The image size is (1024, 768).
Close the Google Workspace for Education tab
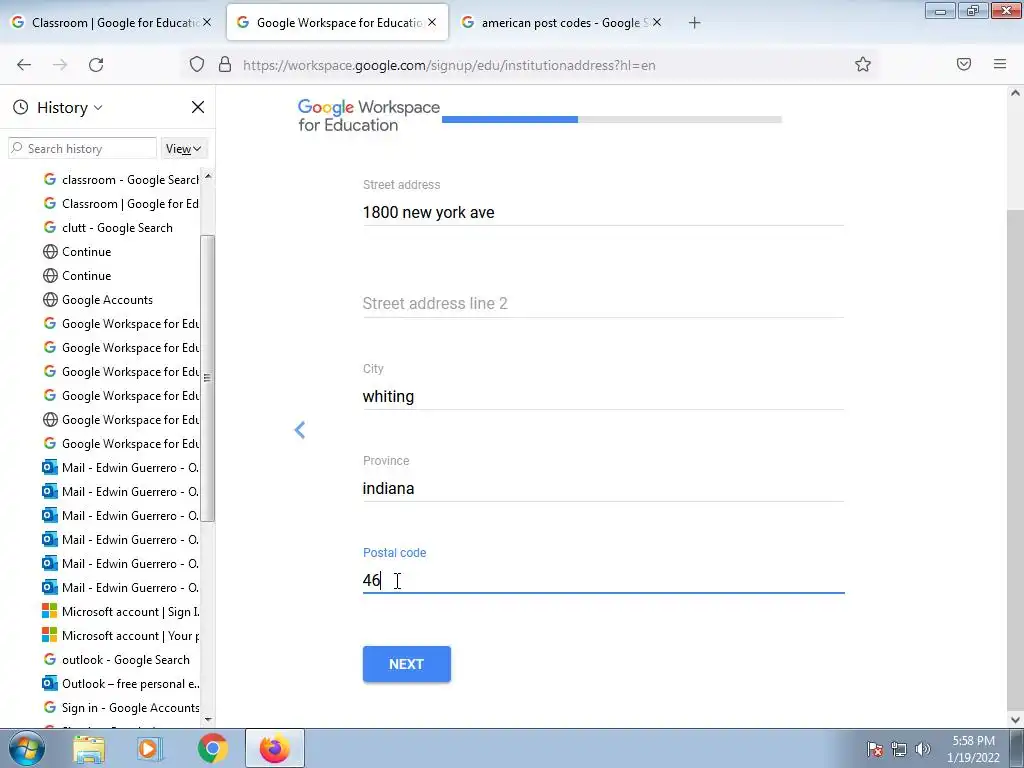pyautogui.click(x=432, y=22)
